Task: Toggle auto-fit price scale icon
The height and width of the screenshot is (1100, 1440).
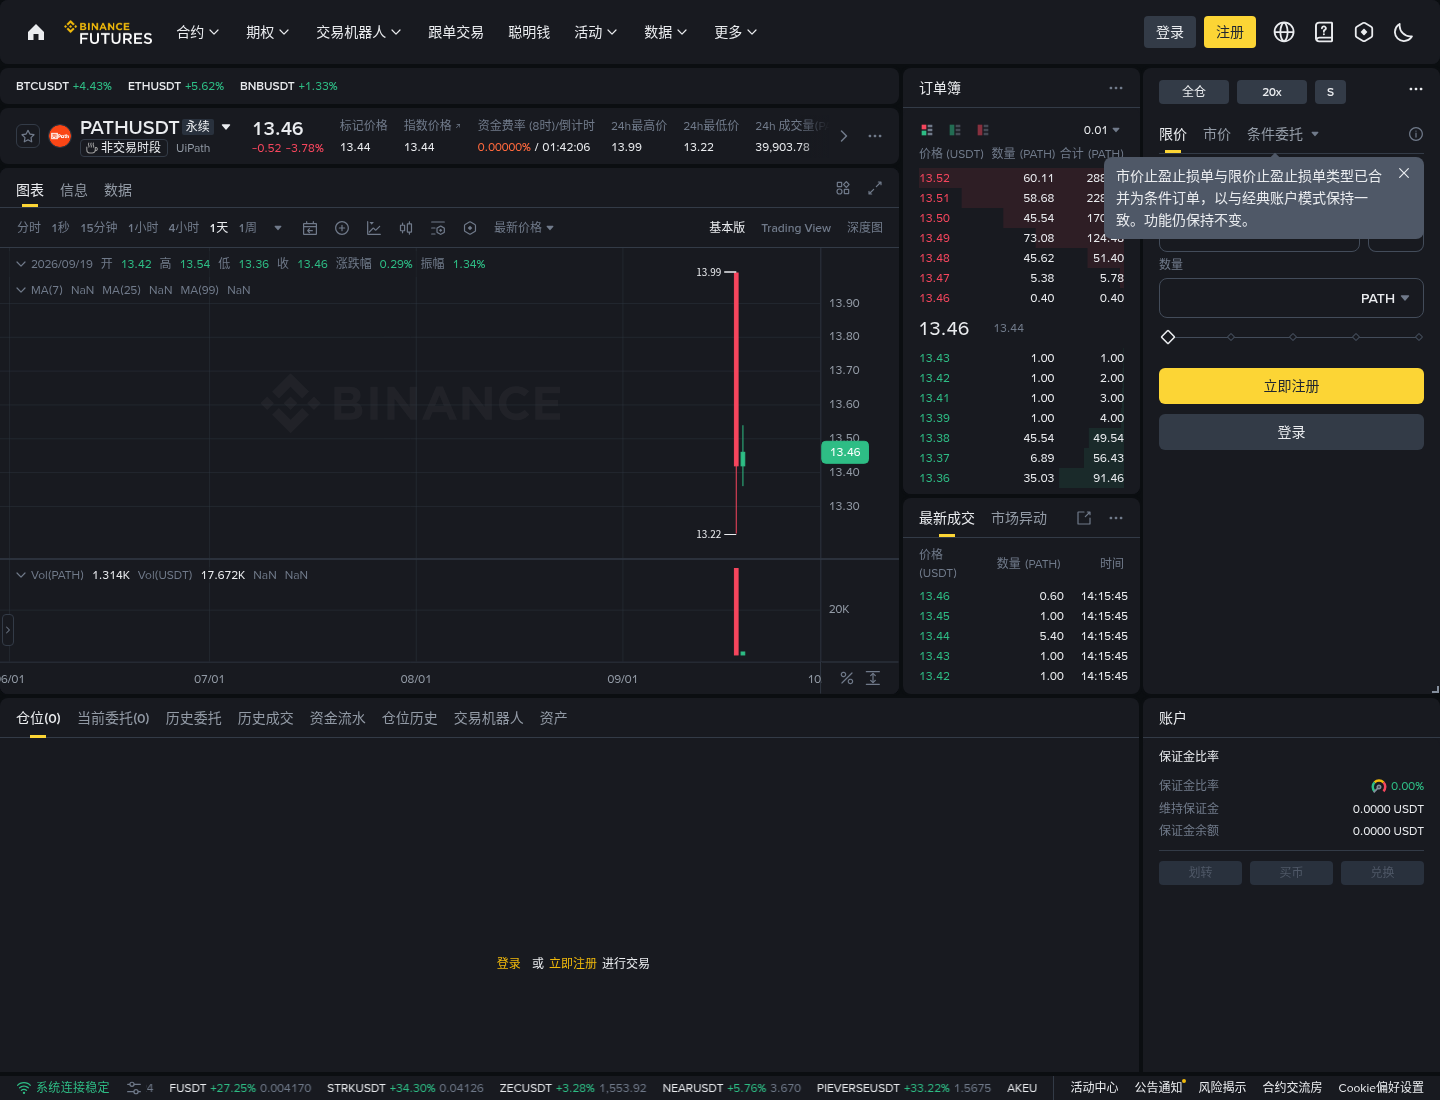Action: tap(873, 678)
